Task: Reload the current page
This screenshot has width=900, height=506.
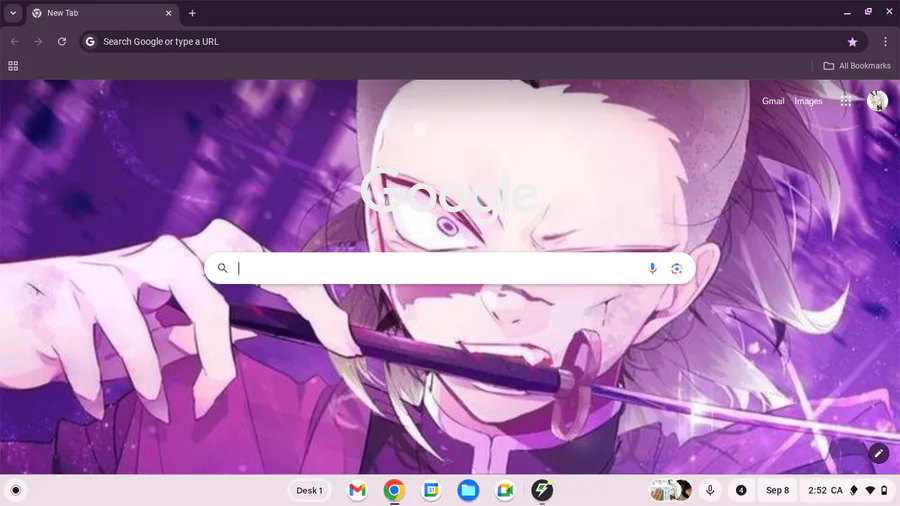Action: click(62, 41)
